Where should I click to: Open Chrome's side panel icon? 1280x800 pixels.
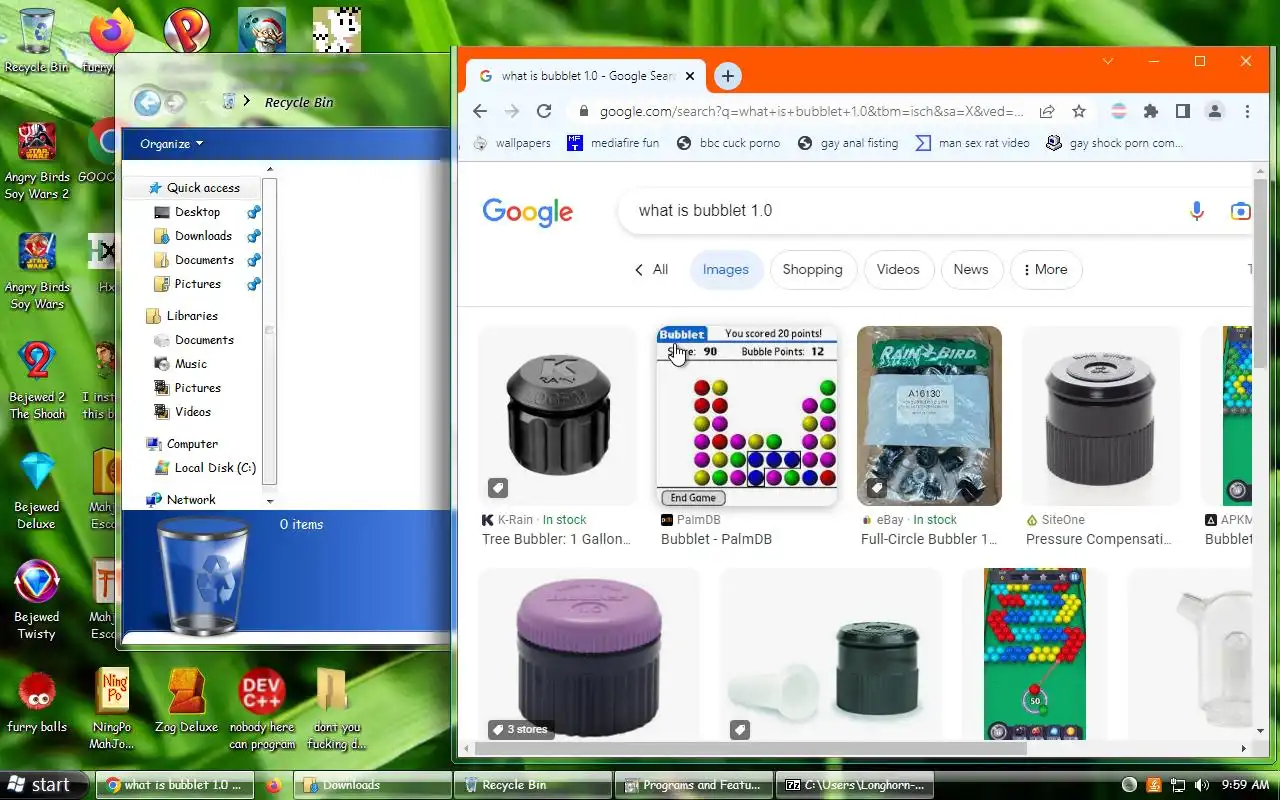(1183, 111)
